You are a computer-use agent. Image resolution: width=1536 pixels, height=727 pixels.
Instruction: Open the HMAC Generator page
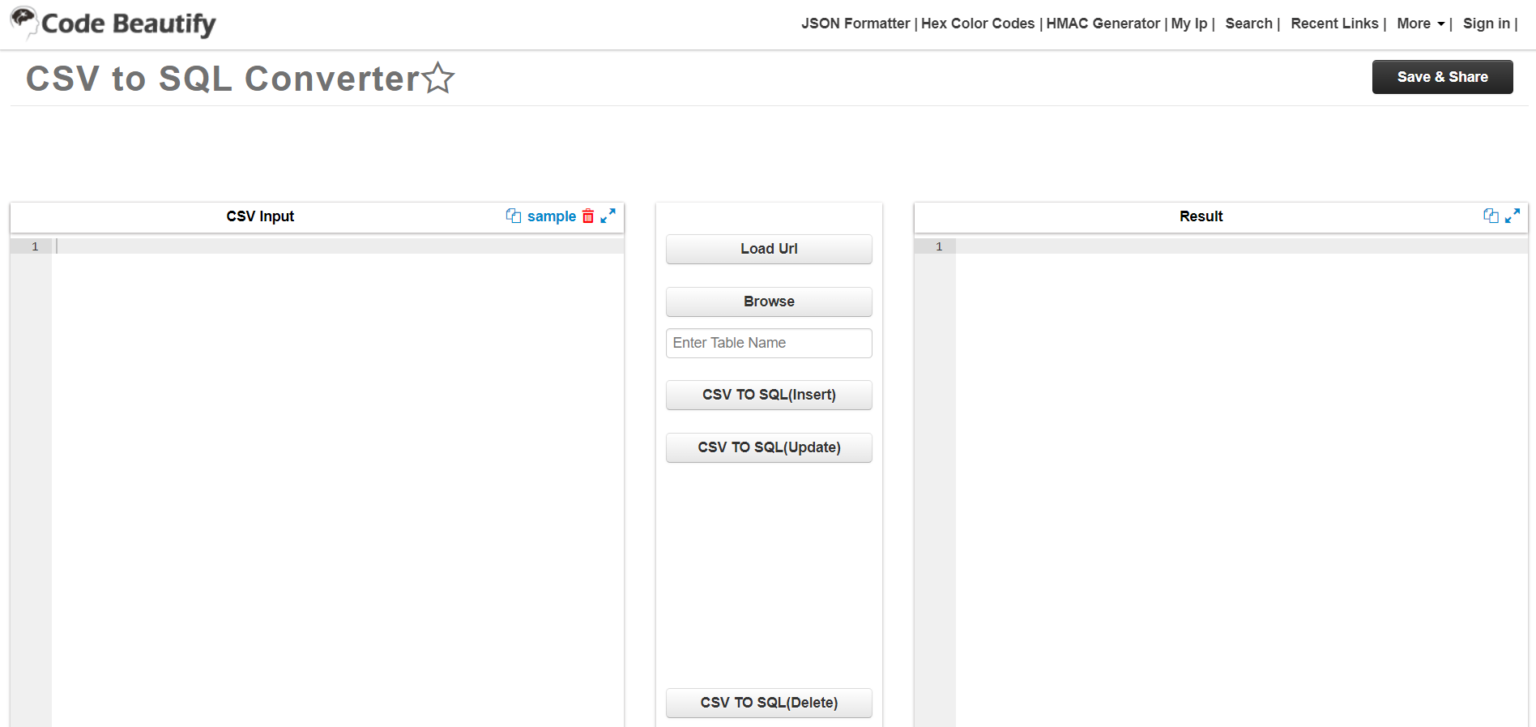(x=1103, y=23)
